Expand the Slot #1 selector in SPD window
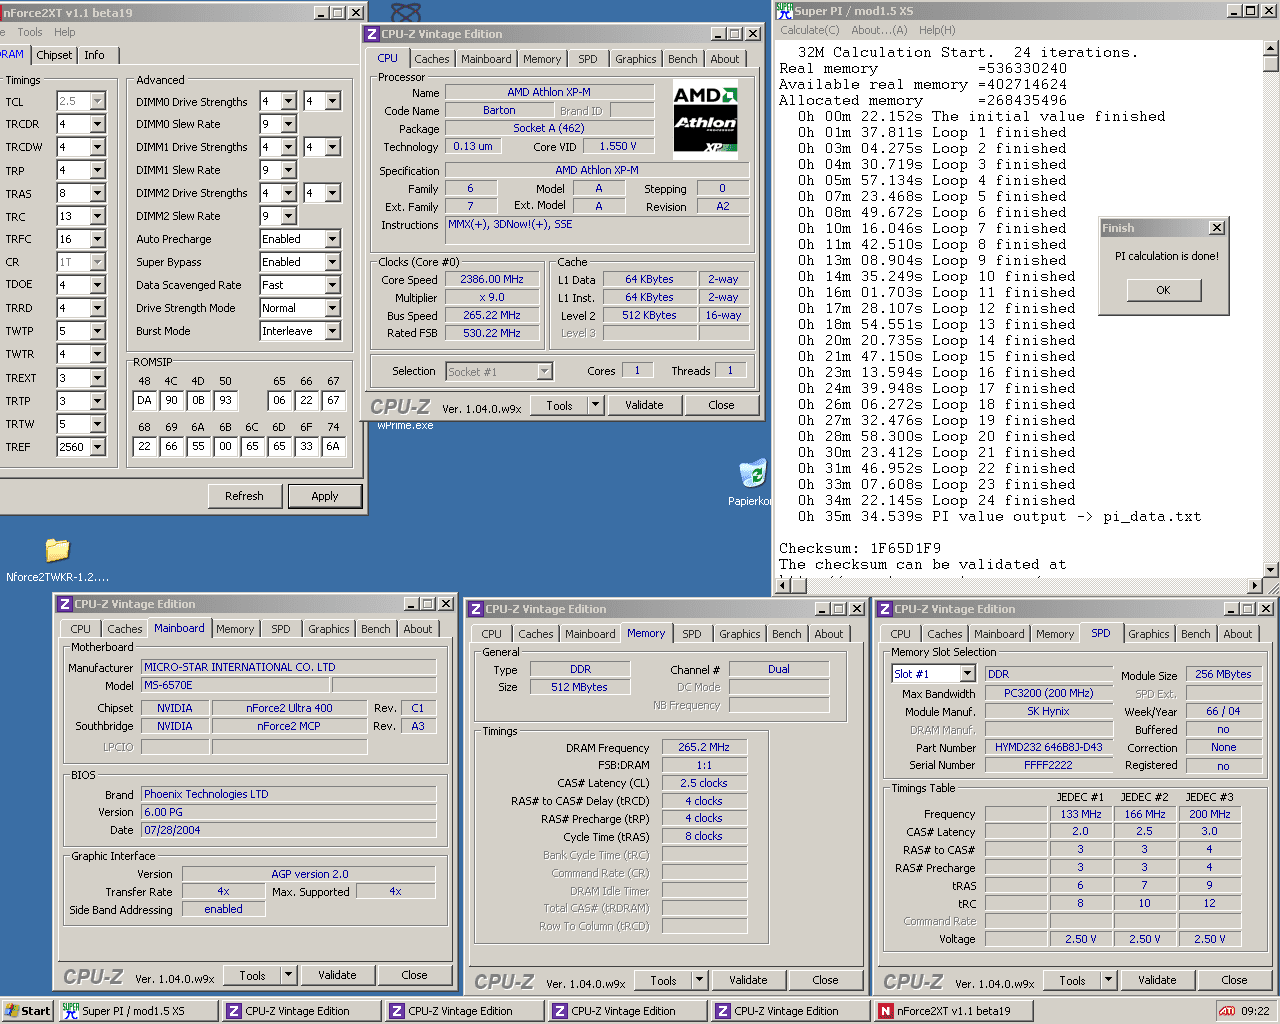This screenshot has width=1280, height=1024. (967, 674)
